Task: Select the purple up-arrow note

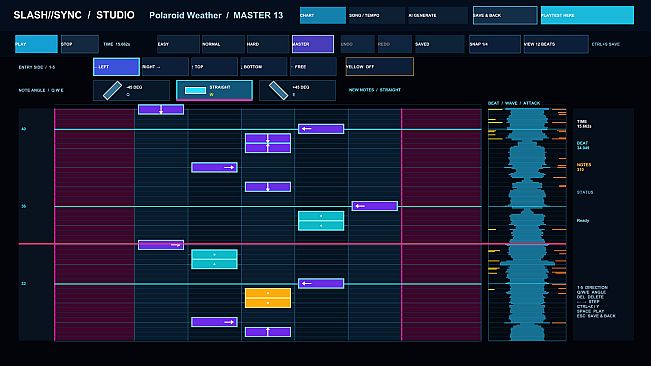Action: point(268,332)
